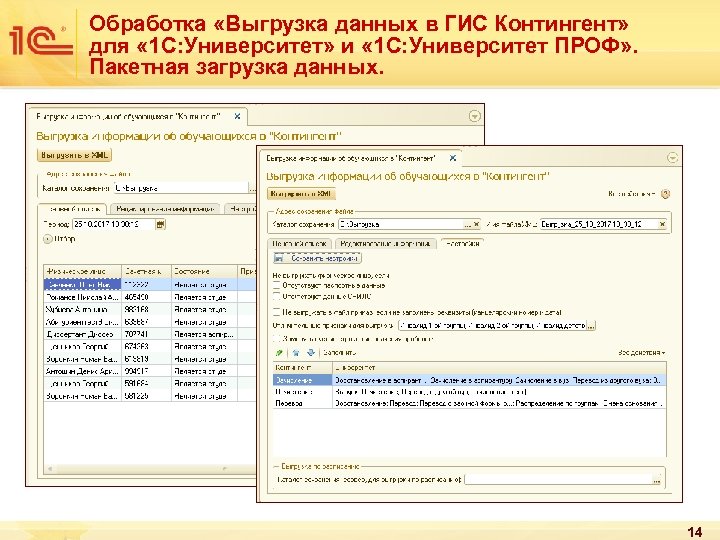Select Редактирование информации tab in back window
Viewport: 720px width, 540px height.
[165, 209]
